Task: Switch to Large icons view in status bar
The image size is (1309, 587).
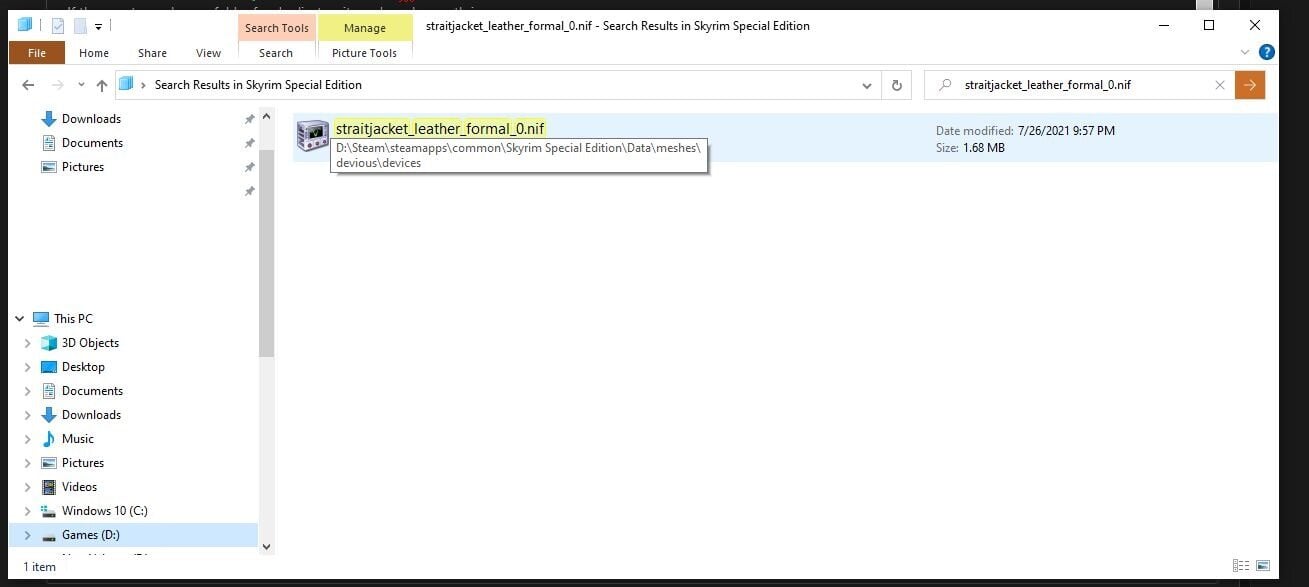Action: pos(1263,566)
